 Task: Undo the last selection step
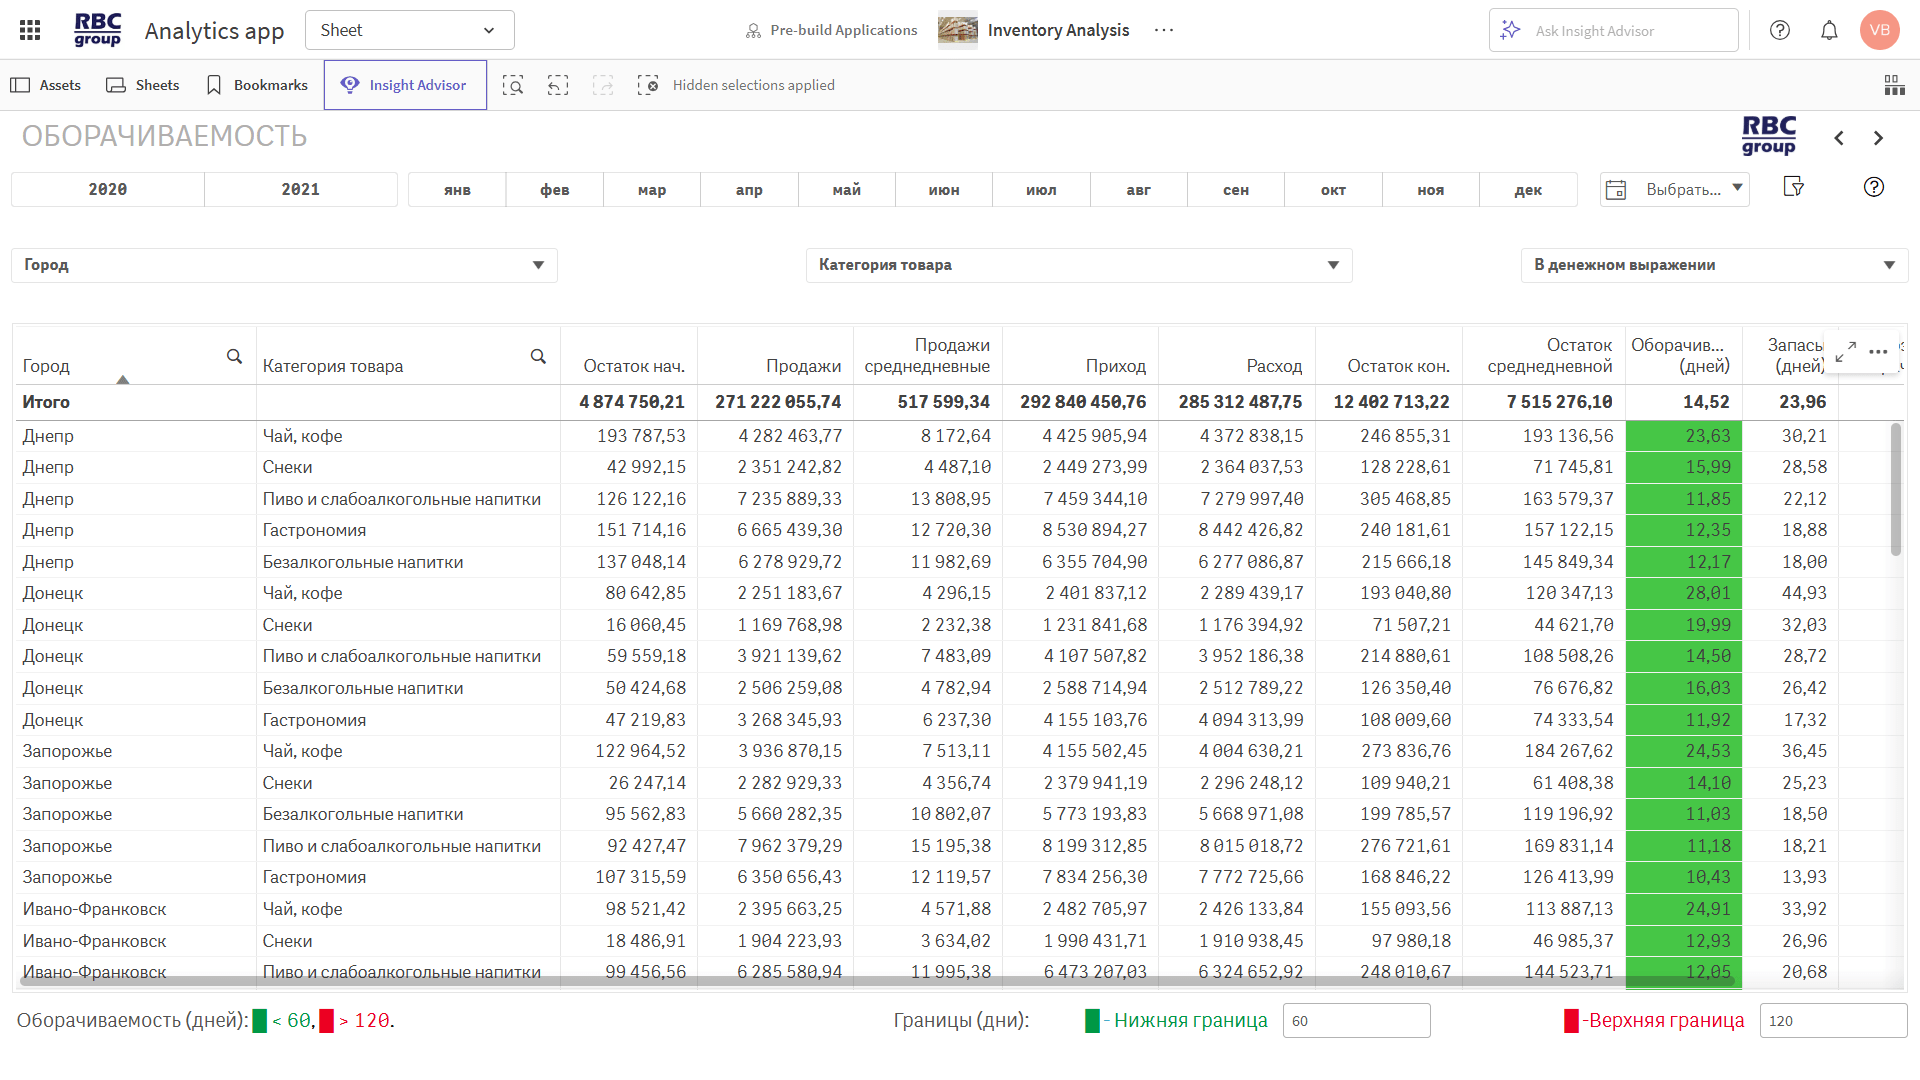coord(558,85)
